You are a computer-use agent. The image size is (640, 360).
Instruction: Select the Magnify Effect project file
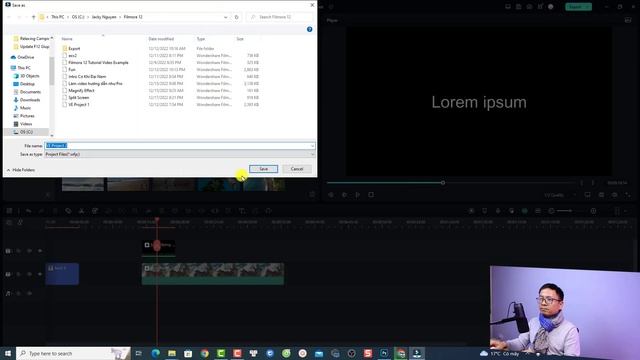(x=81, y=91)
